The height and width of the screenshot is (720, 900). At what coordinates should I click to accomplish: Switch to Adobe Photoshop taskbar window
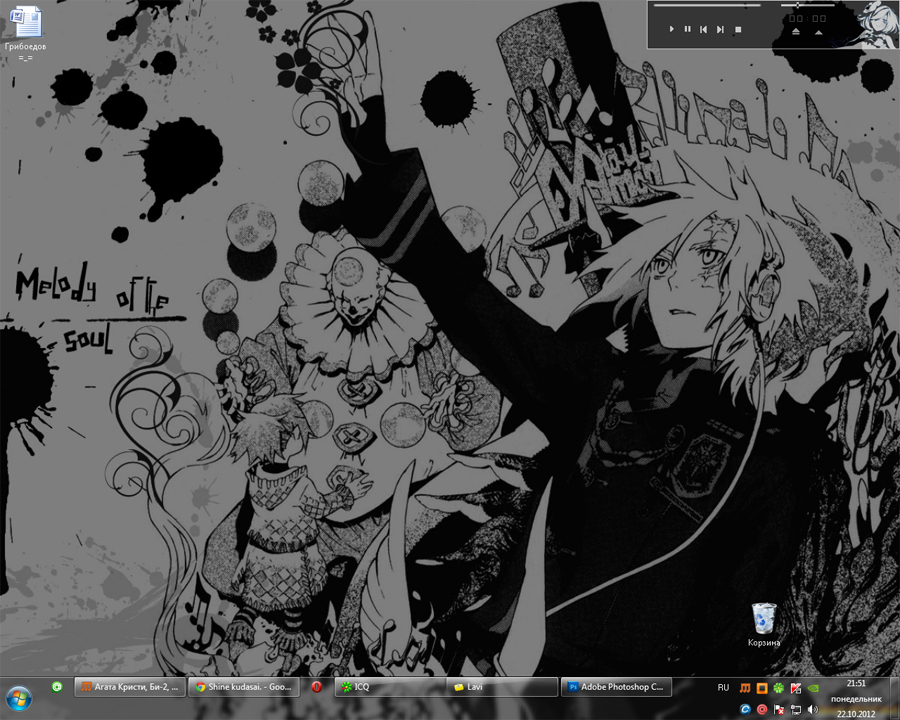point(616,687)
